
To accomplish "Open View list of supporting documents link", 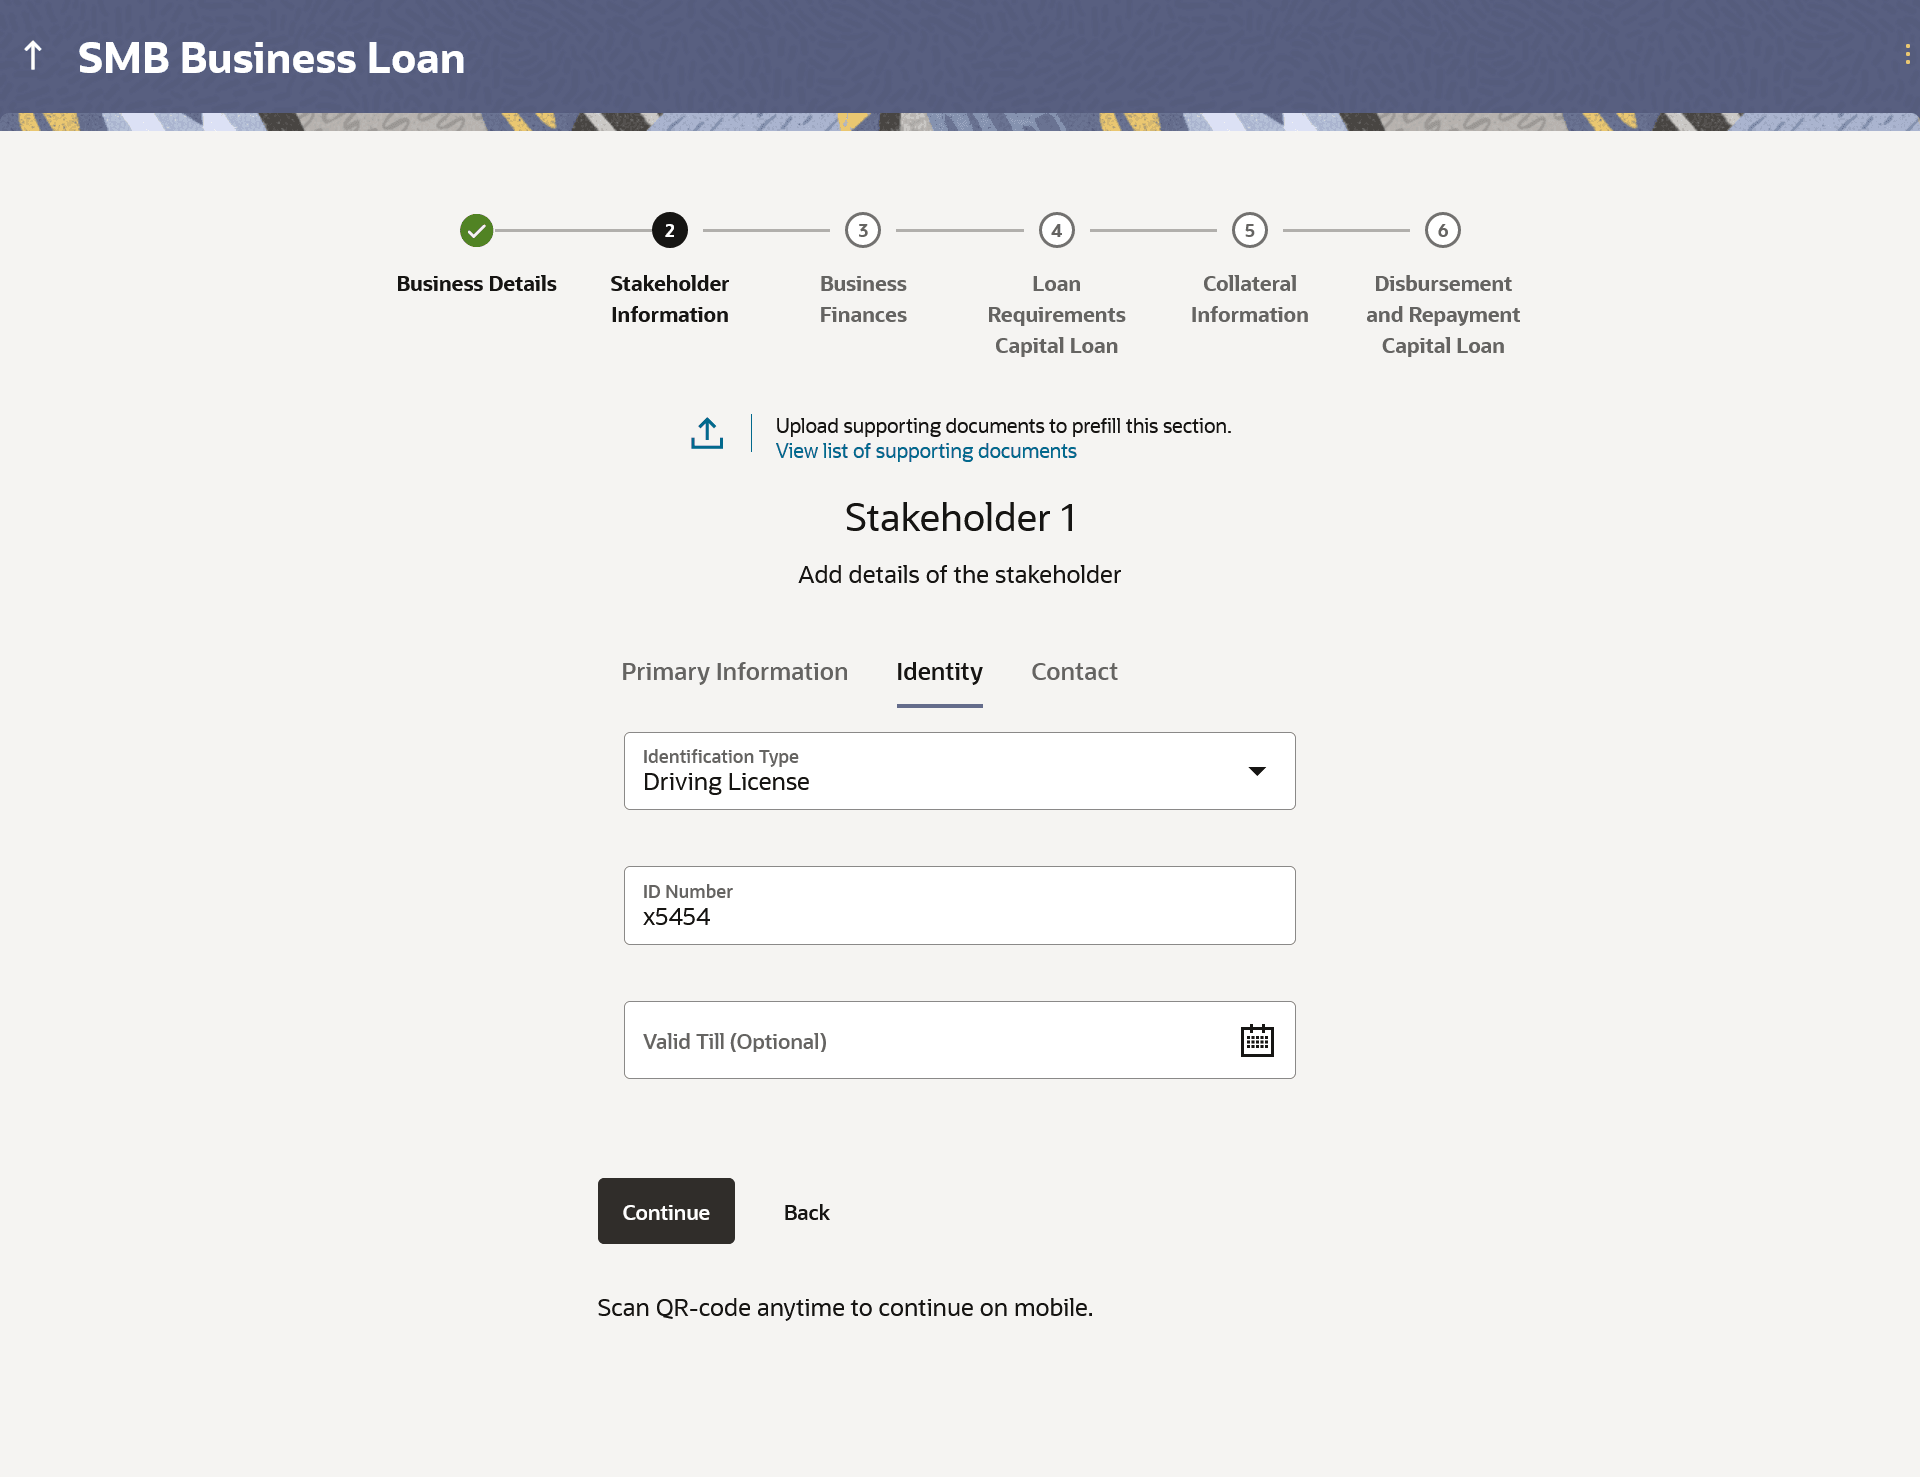I will tap(926, 451).
